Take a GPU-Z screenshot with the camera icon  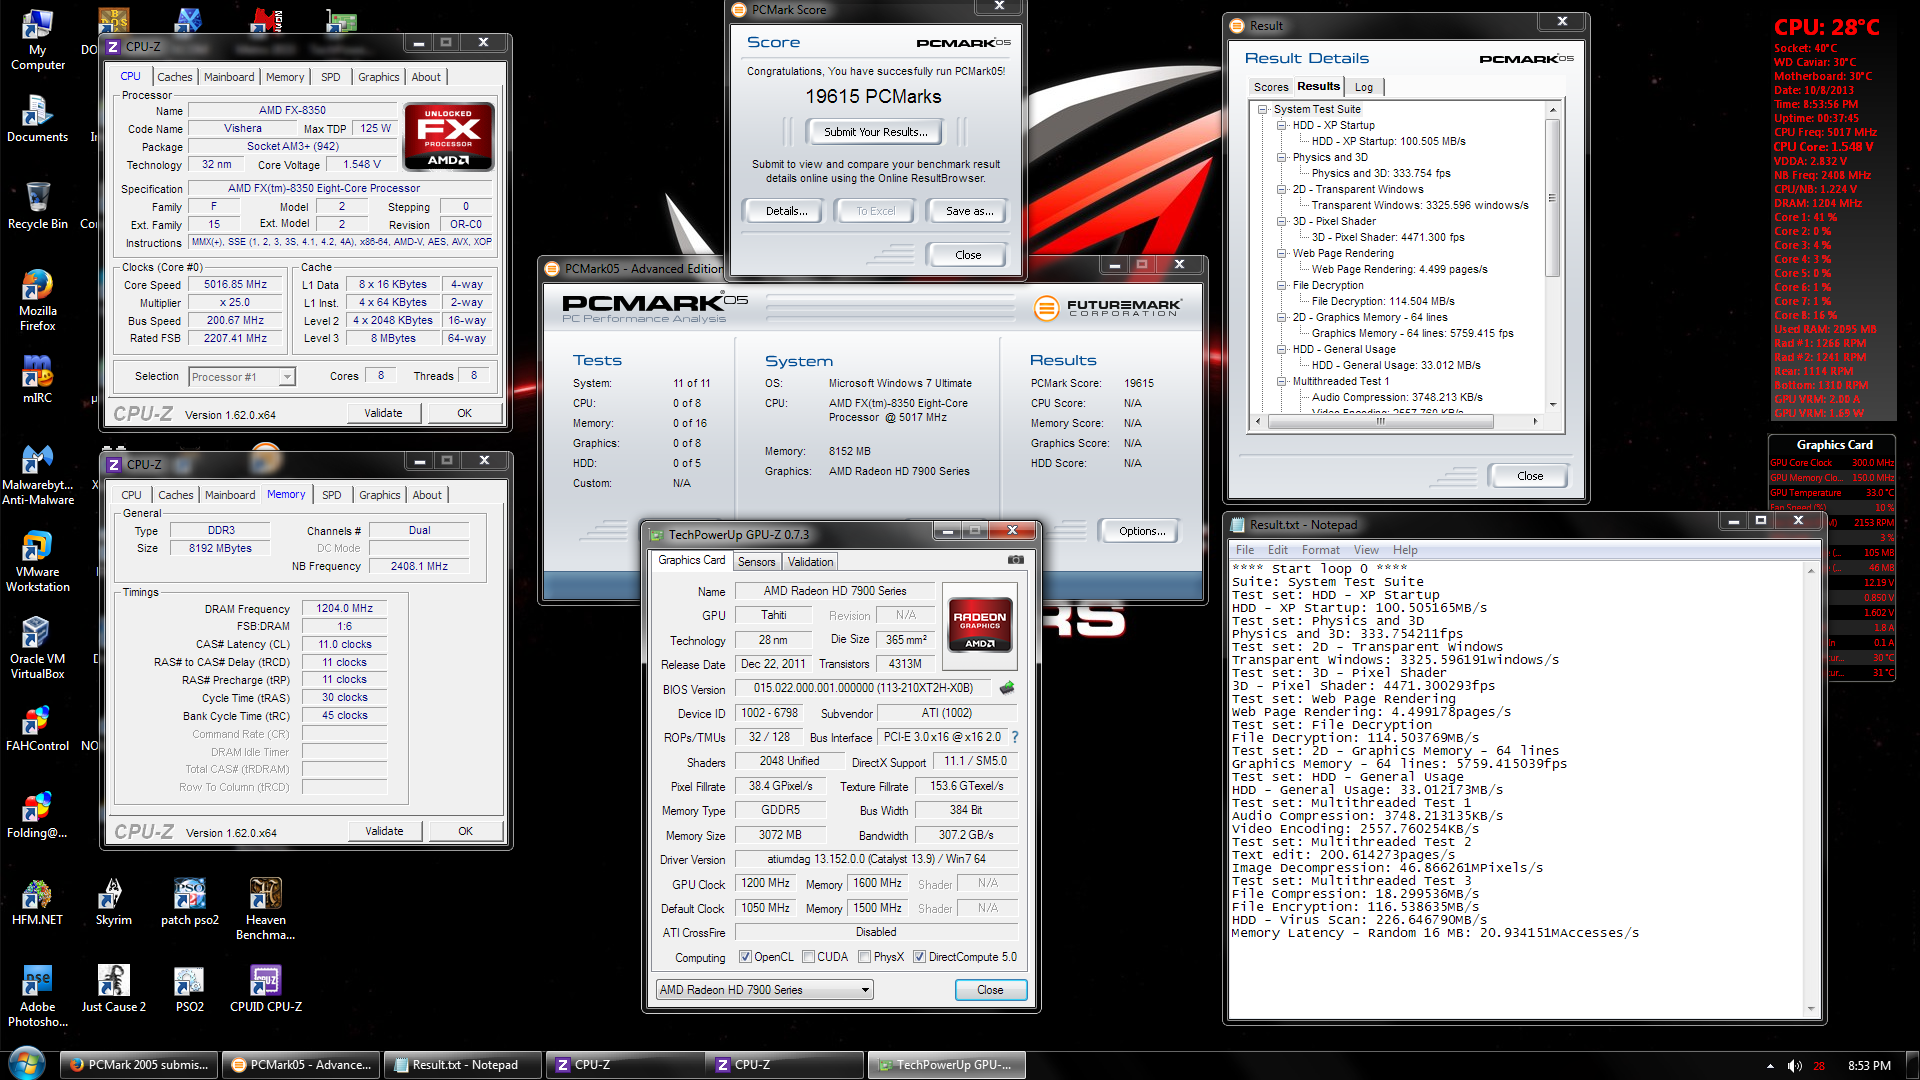point(1015,560)
